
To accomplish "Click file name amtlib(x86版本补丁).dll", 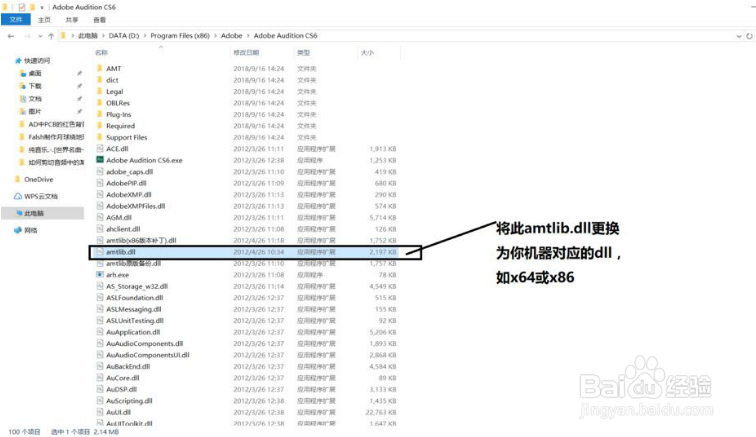I will pyautogui.click(x=141, y=240).
